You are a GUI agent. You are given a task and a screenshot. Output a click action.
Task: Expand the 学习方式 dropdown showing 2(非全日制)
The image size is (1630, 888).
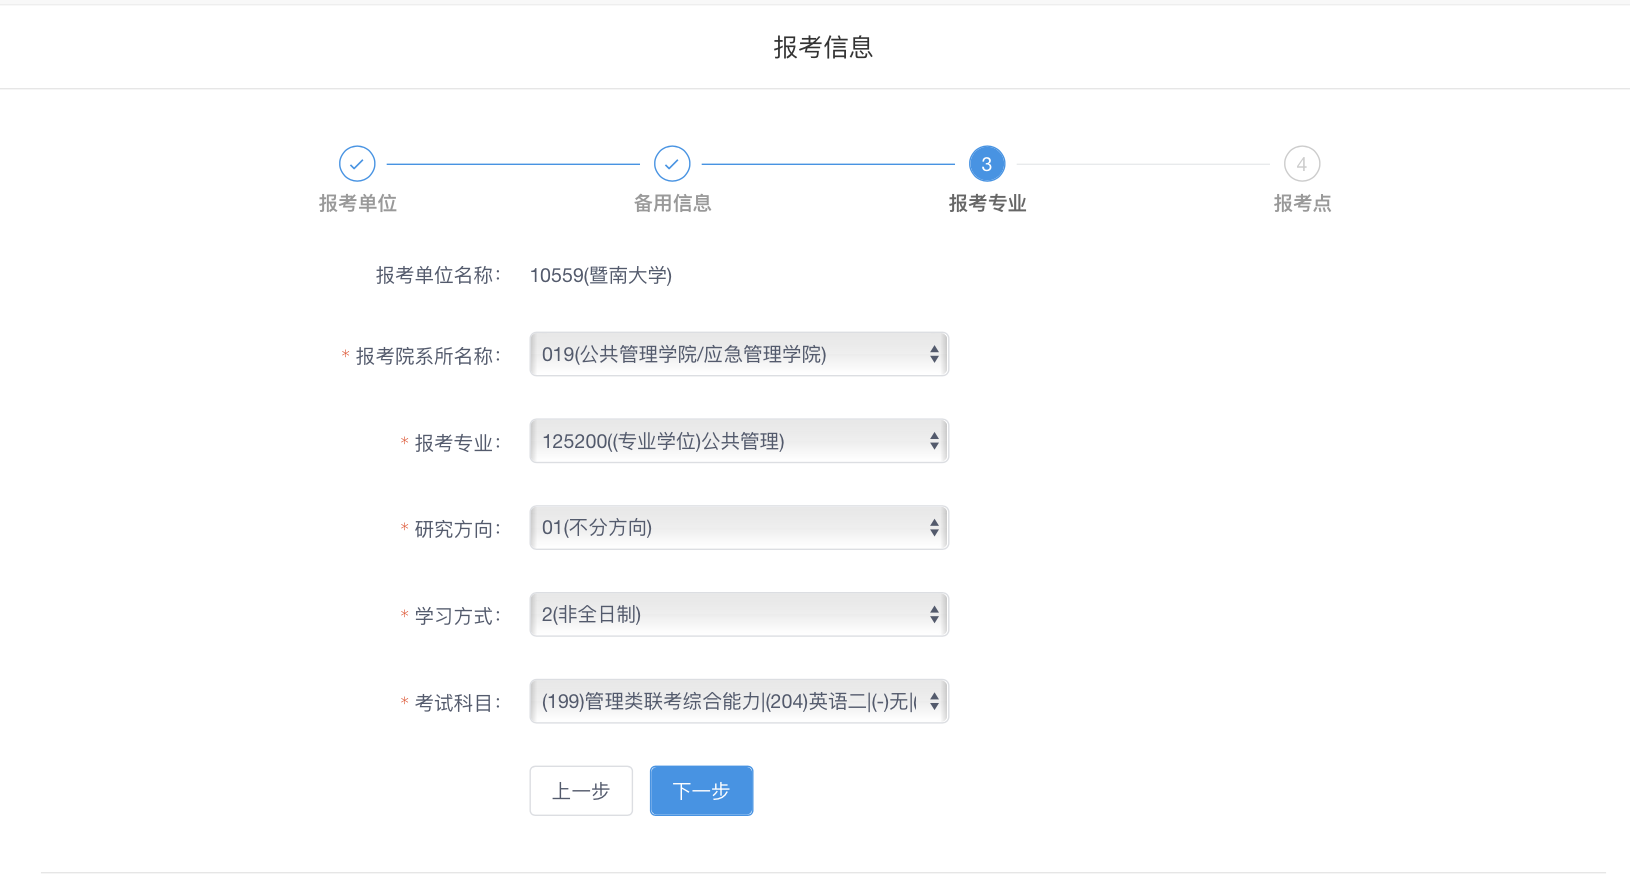pyautogui.click(x=739, y=614)
